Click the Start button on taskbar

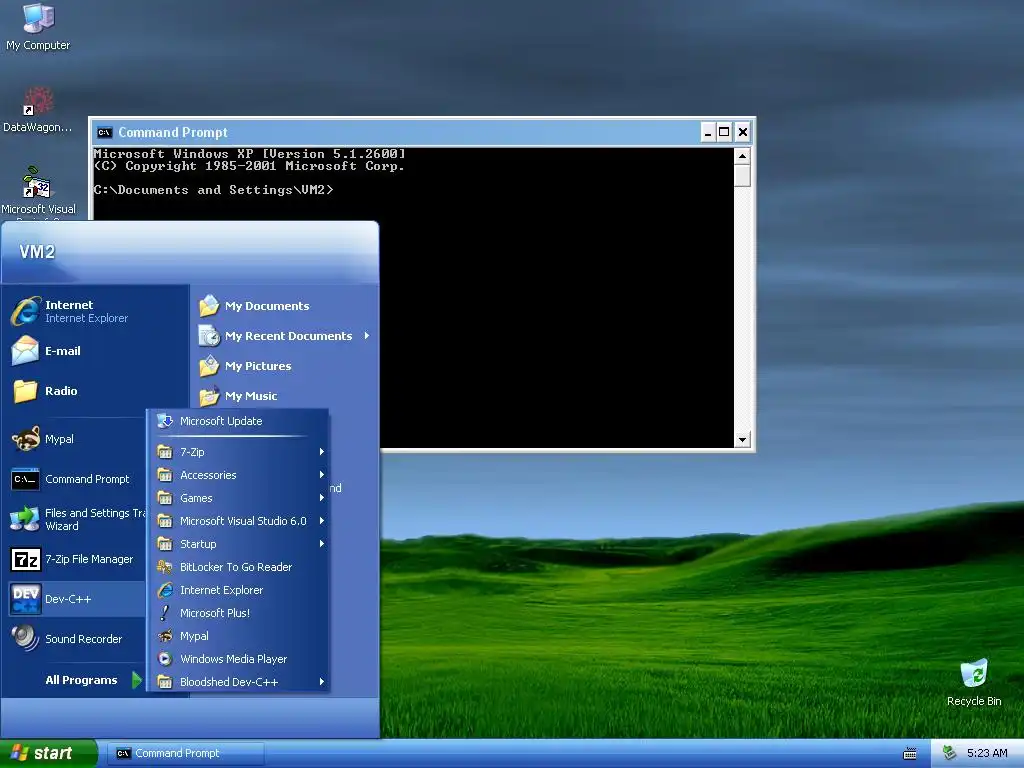point(48,753)
